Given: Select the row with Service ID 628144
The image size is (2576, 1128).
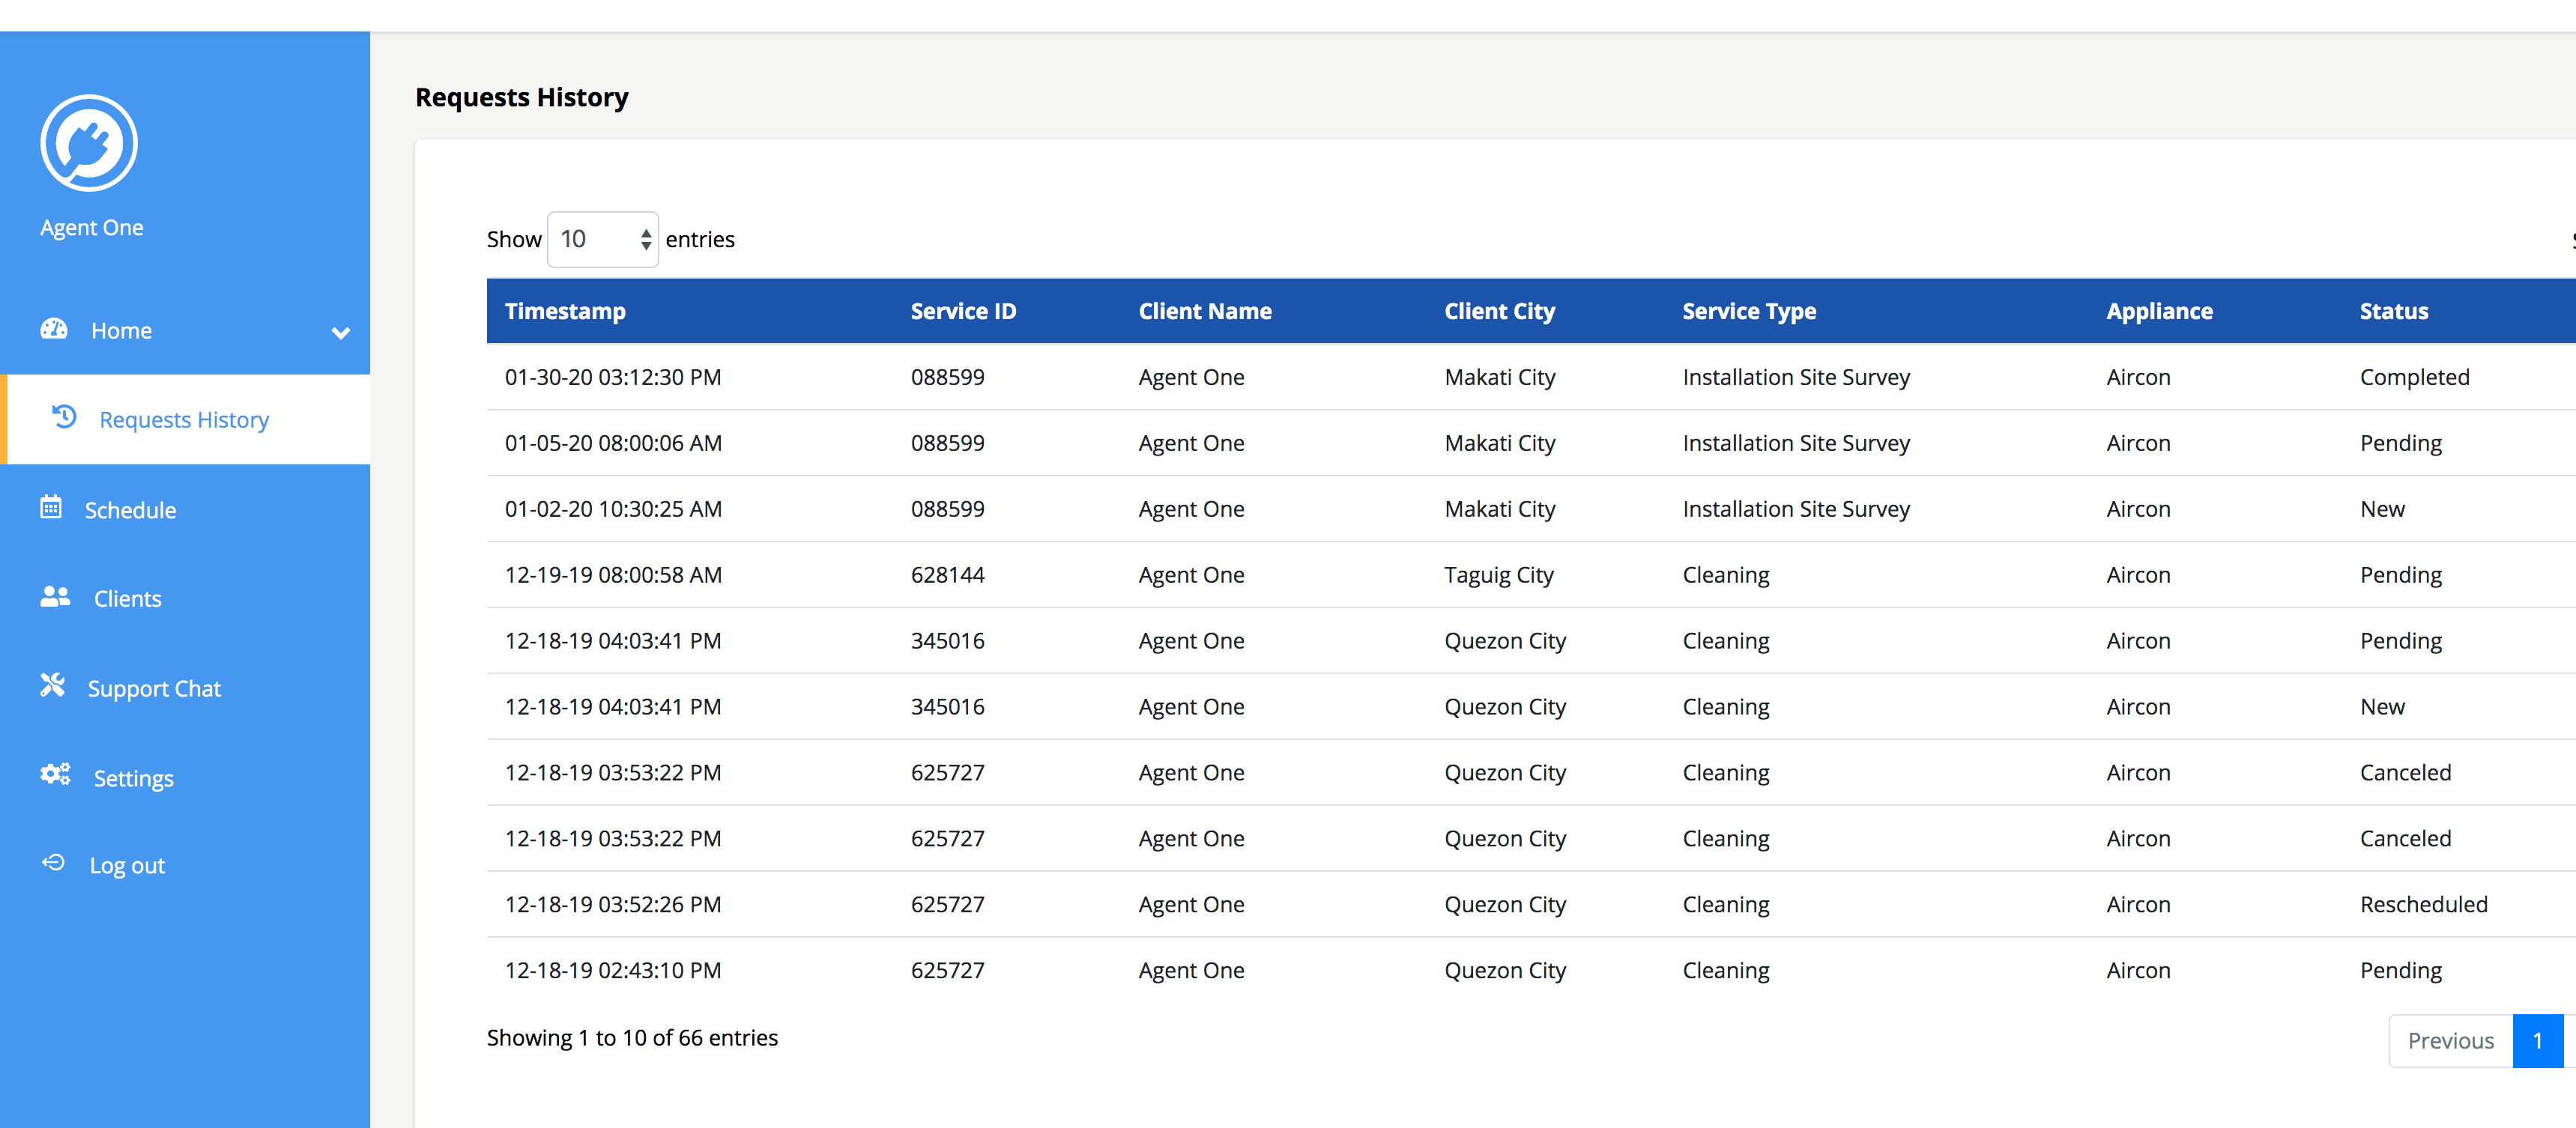Looking at the screenshot, I should click(947, 575).
